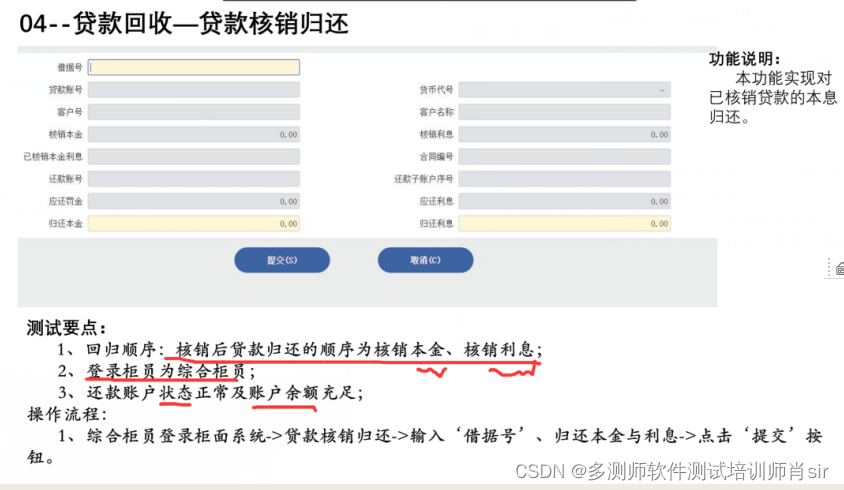Submit the form with 提交(S)
This screenshot has width=844, height=490.
(282, 260)
